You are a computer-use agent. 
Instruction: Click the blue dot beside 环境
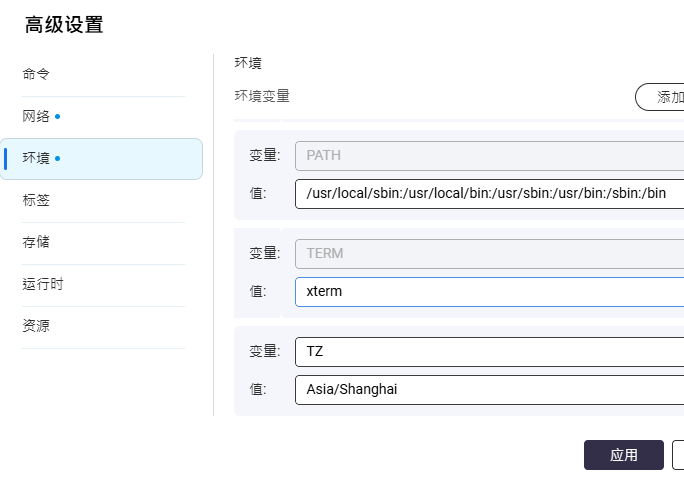[58, 158]
